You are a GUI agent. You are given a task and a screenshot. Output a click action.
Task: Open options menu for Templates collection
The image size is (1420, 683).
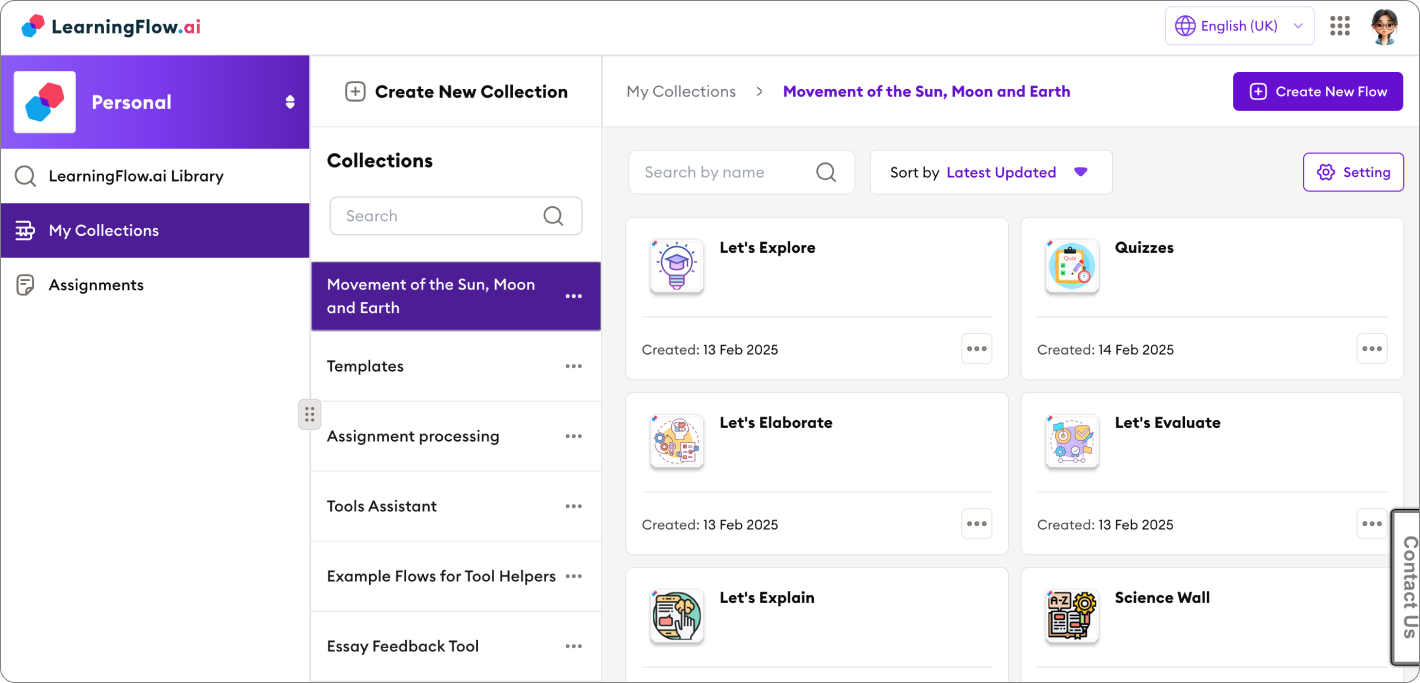[574, 366]
